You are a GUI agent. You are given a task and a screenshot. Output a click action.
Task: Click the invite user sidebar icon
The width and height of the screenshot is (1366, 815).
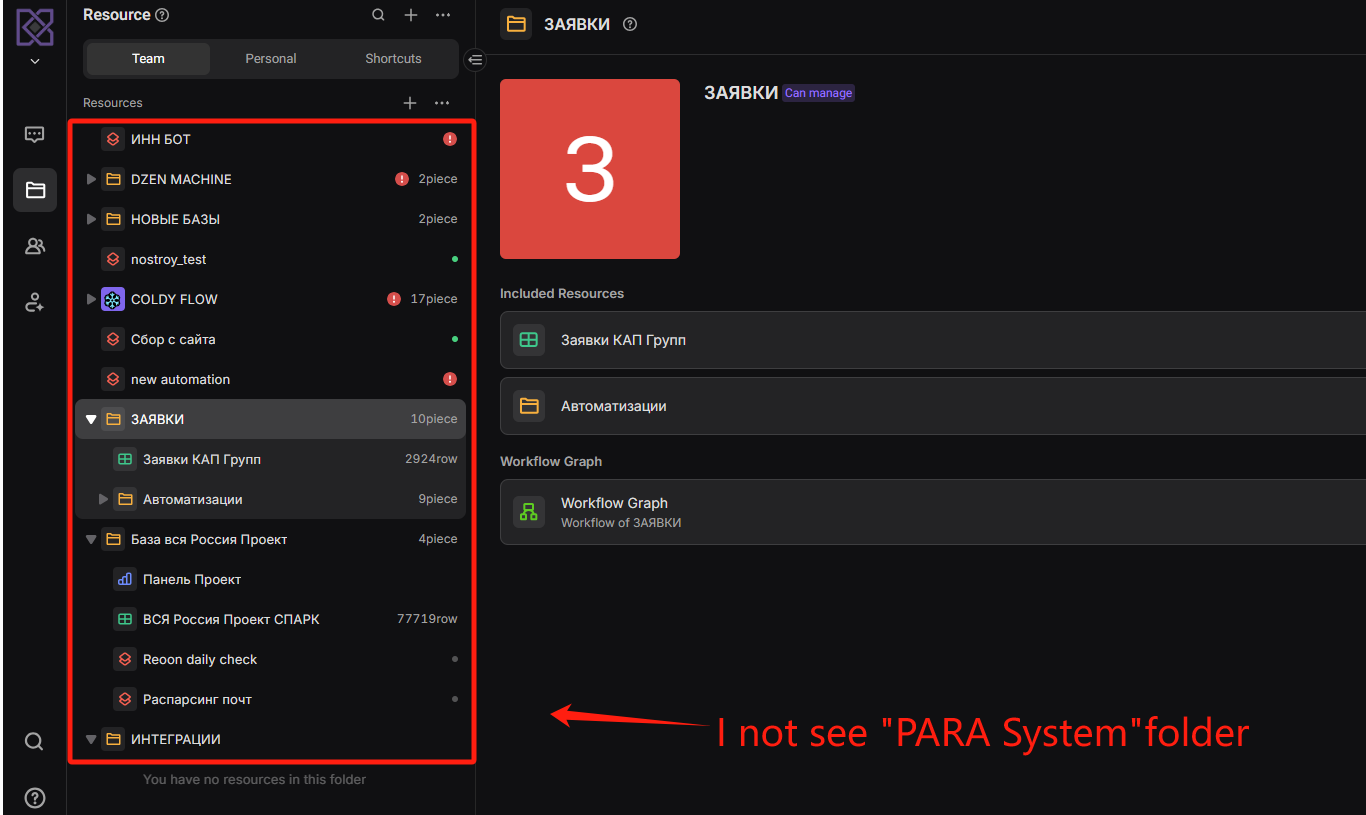click(x=34, y=302)
